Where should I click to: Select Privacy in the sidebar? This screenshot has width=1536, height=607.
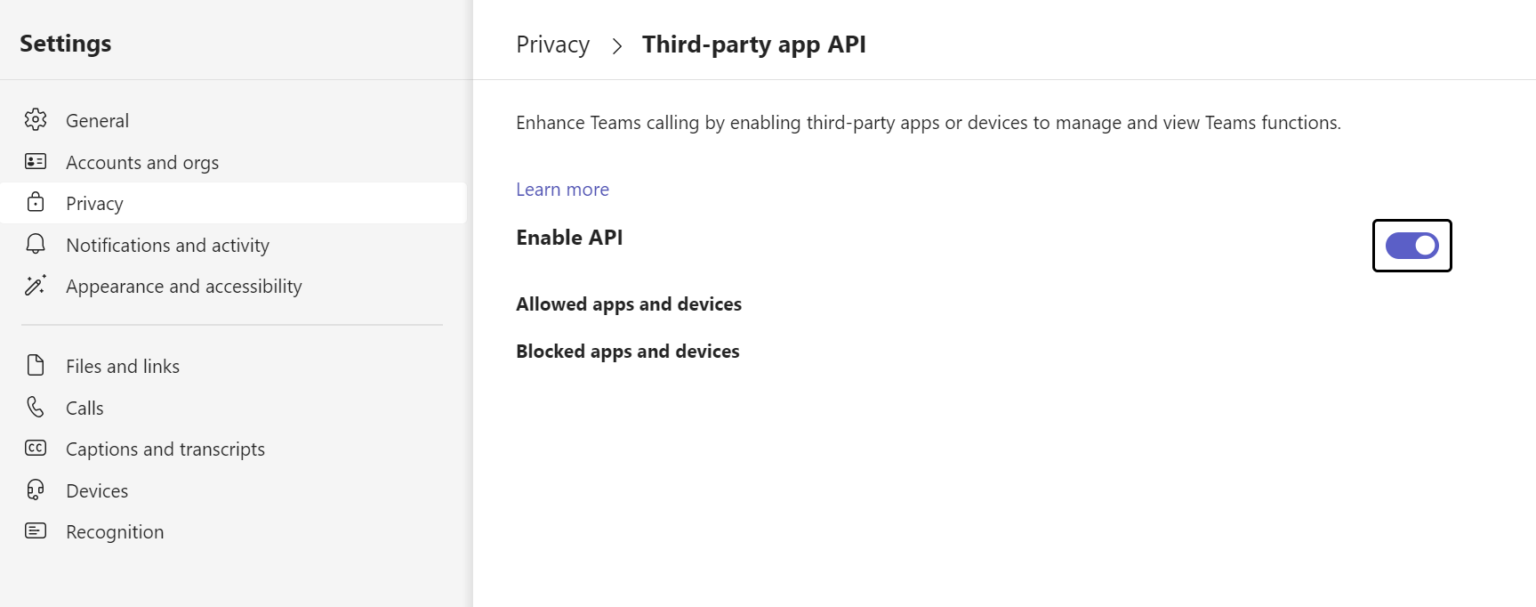pyautogui.click(x=233, y=203)
